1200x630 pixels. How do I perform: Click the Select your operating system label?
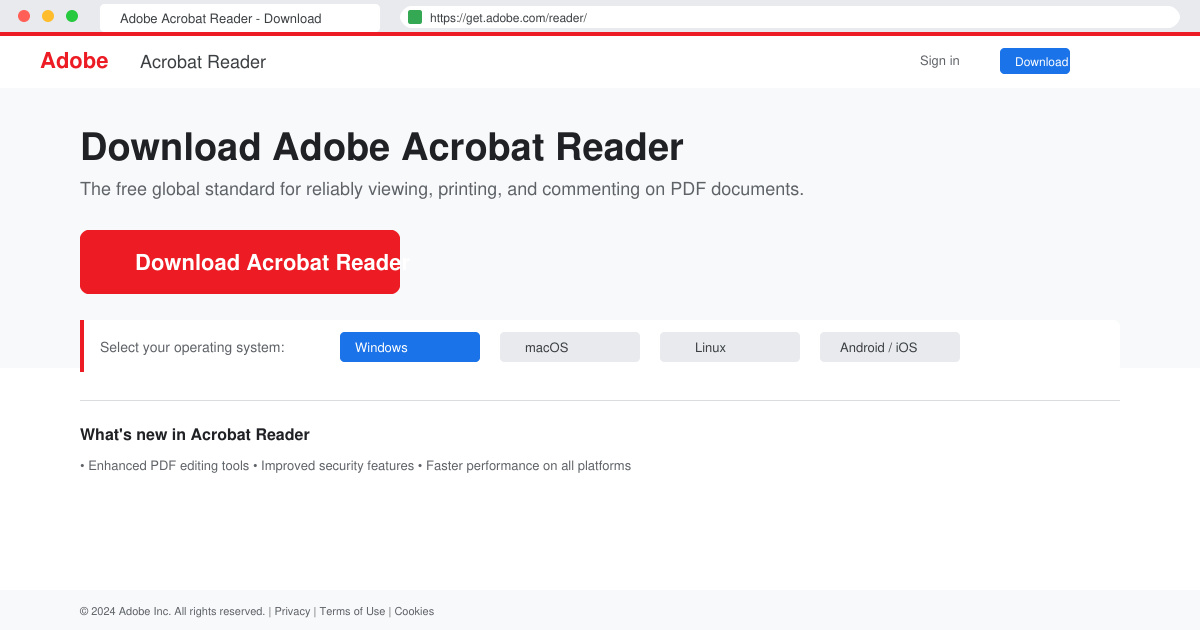click(192, 347)
